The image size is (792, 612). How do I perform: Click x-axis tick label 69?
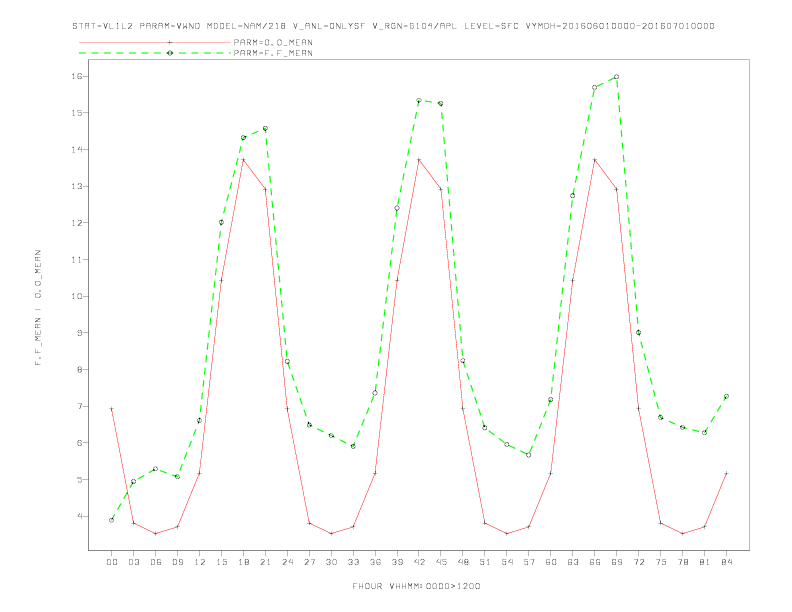pos(617,562)
